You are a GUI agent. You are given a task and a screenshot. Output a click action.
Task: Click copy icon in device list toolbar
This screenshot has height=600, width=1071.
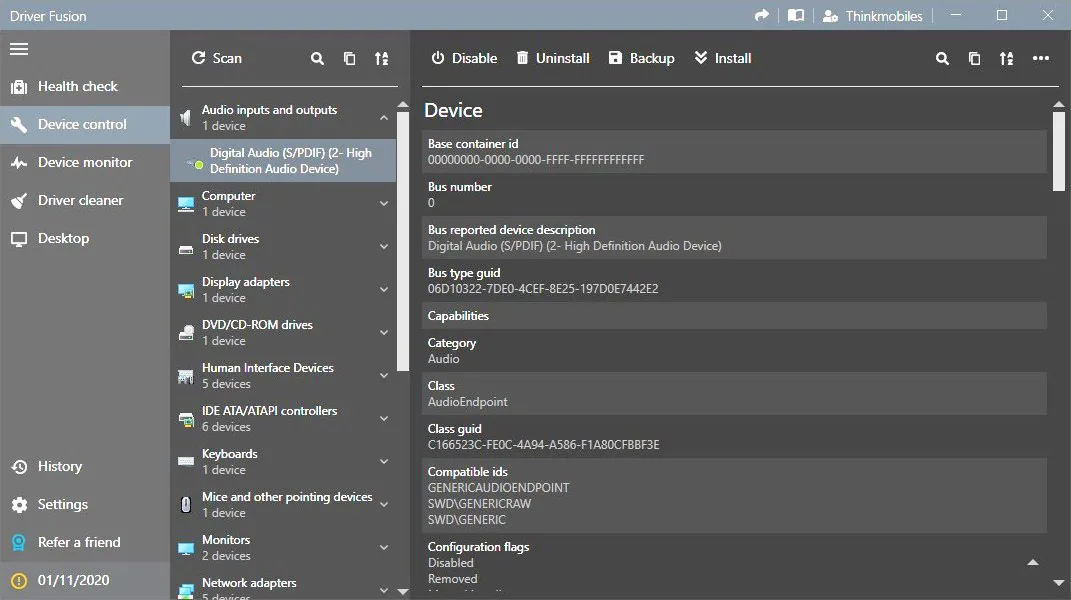click(349, 59)
